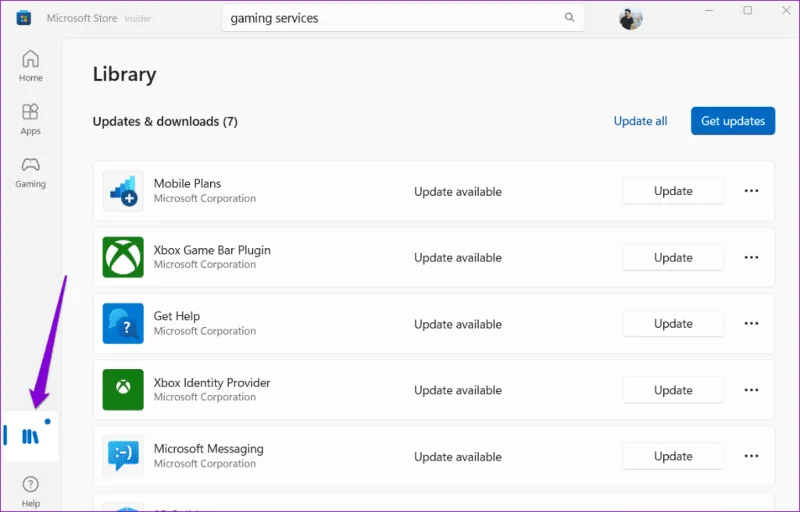Open the Home page in the sidebar
This screenshot has width=800, height=512.
click(31, 65)
